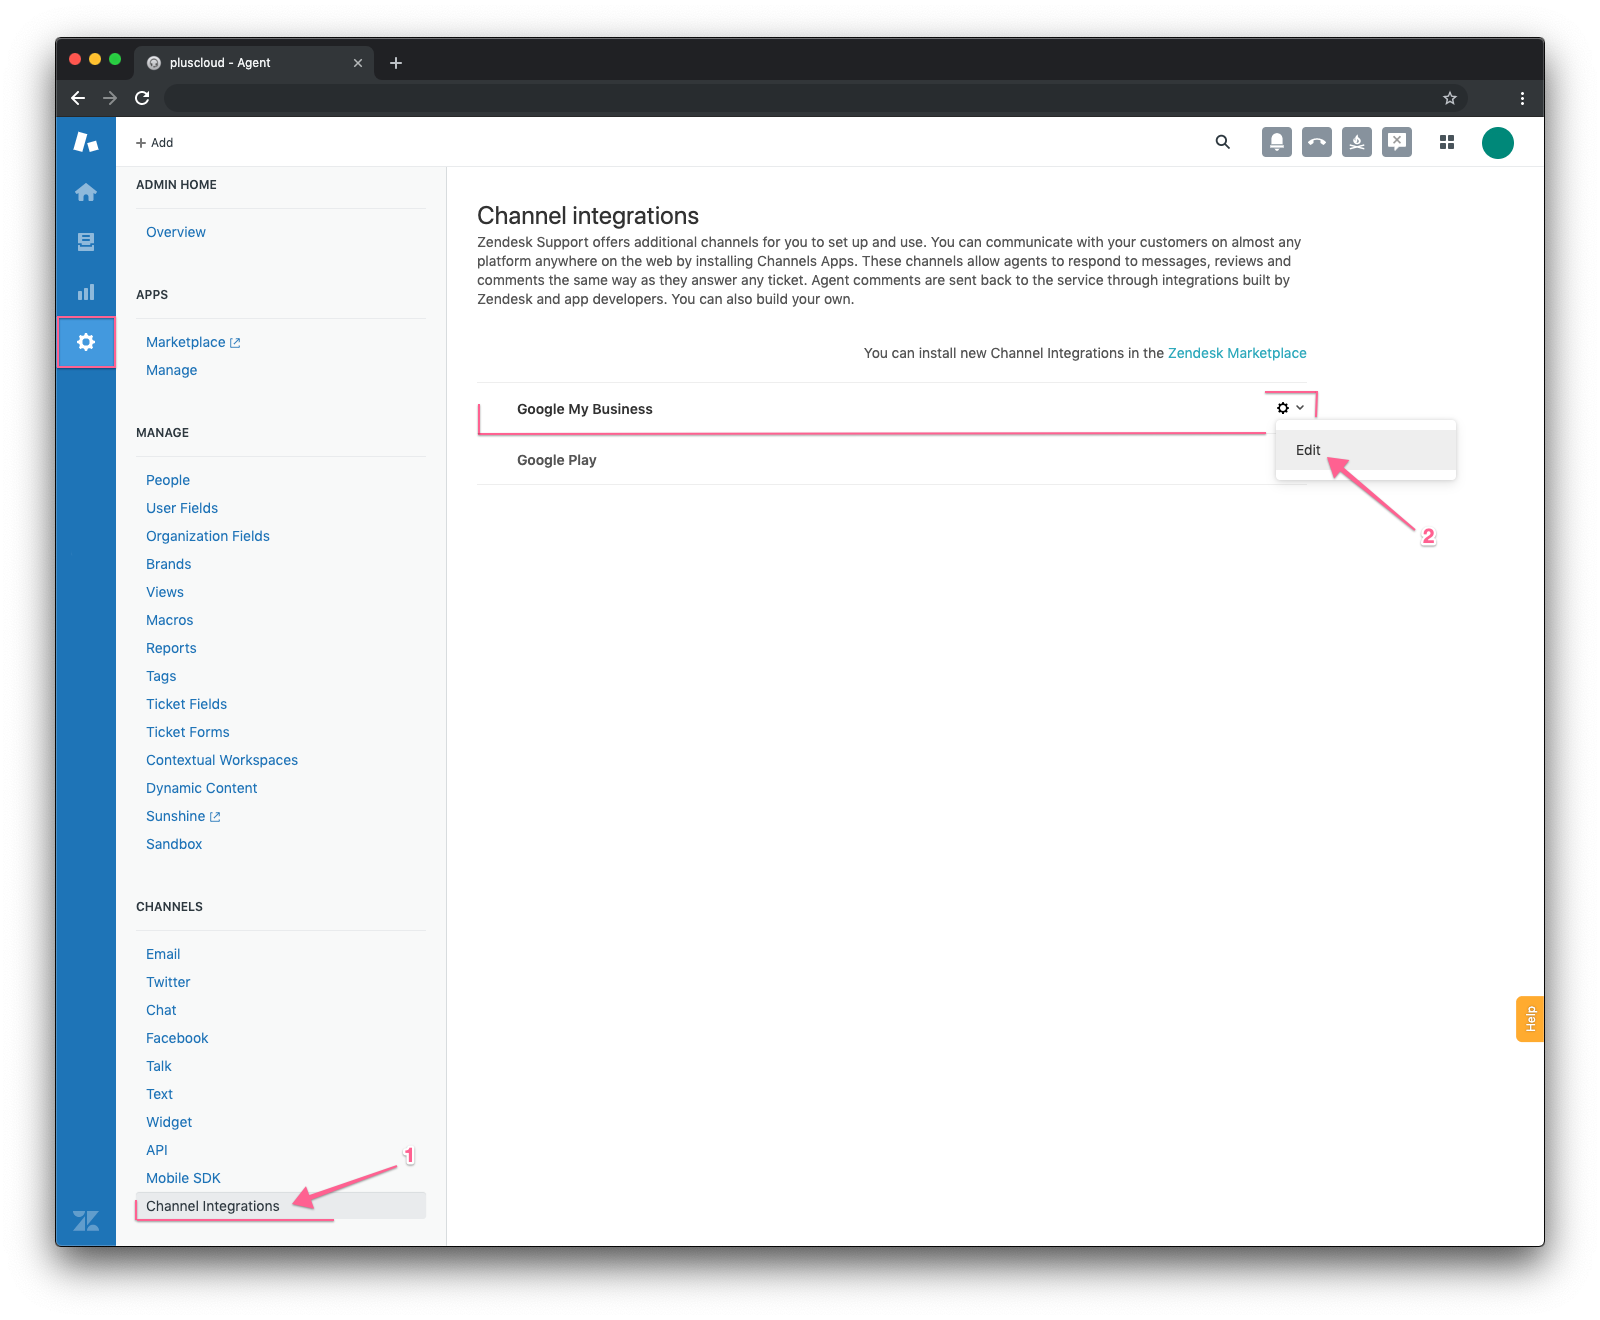Choose Edit from the dropdown menu
The image size is (1600, 1320).
[x=1366, y=450]
